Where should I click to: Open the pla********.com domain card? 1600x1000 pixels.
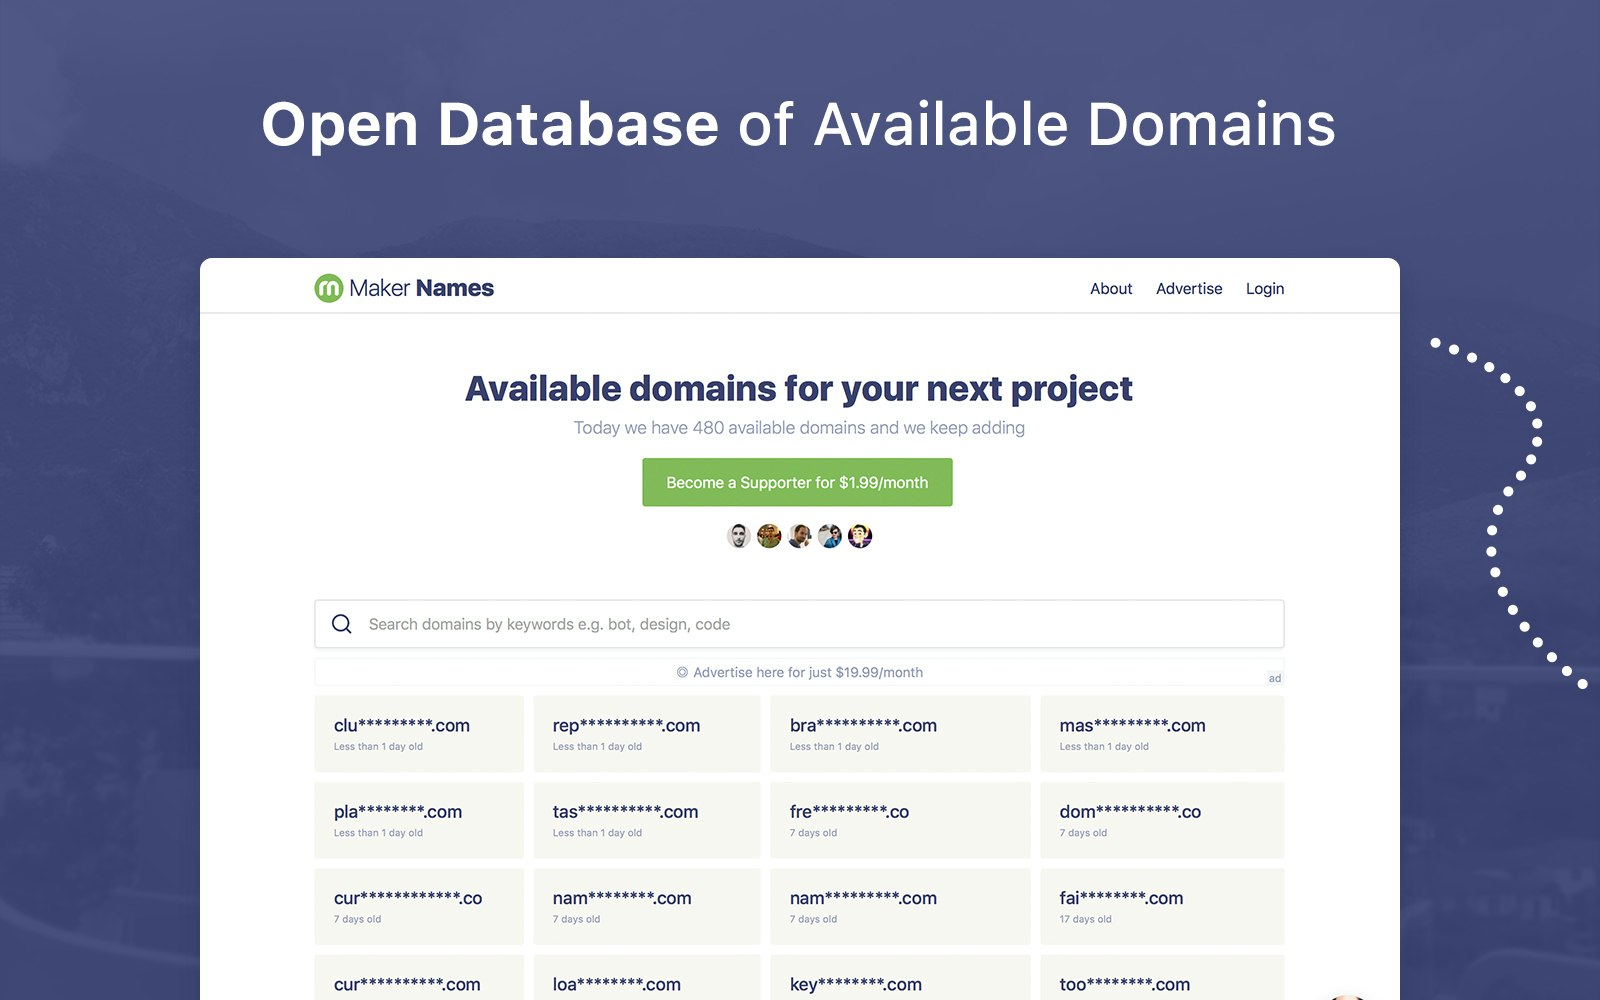click(419, 820)
